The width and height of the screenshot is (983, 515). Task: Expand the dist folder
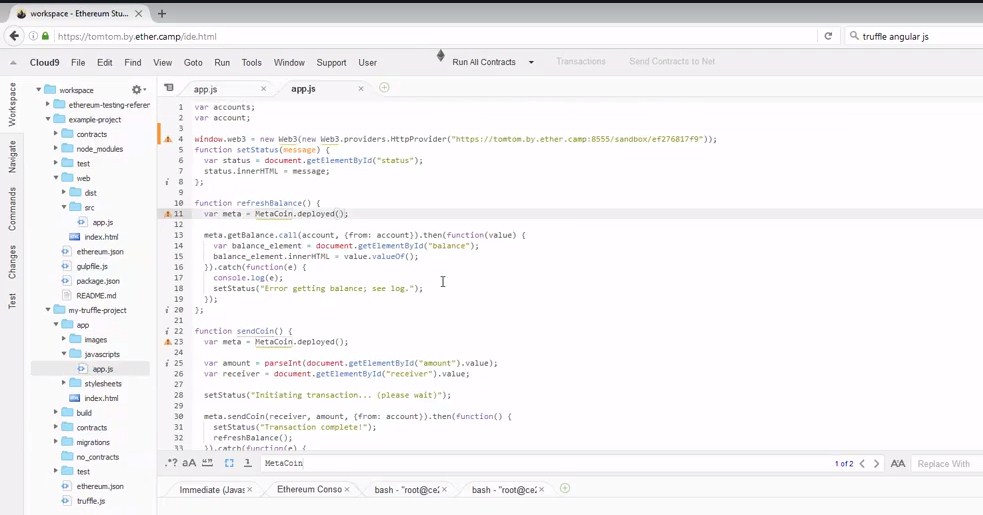[64, 193]
